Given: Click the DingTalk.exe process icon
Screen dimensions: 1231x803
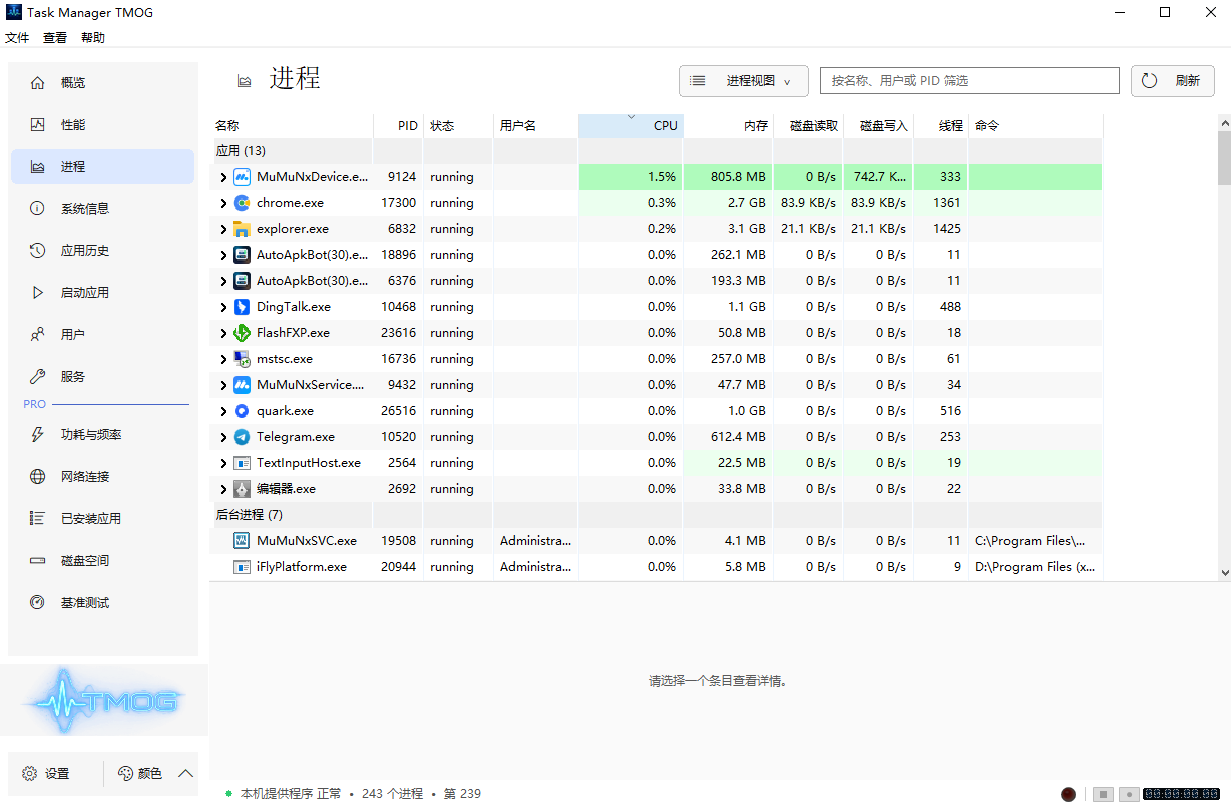Looking at the screenshot, I should click(241, 307).
